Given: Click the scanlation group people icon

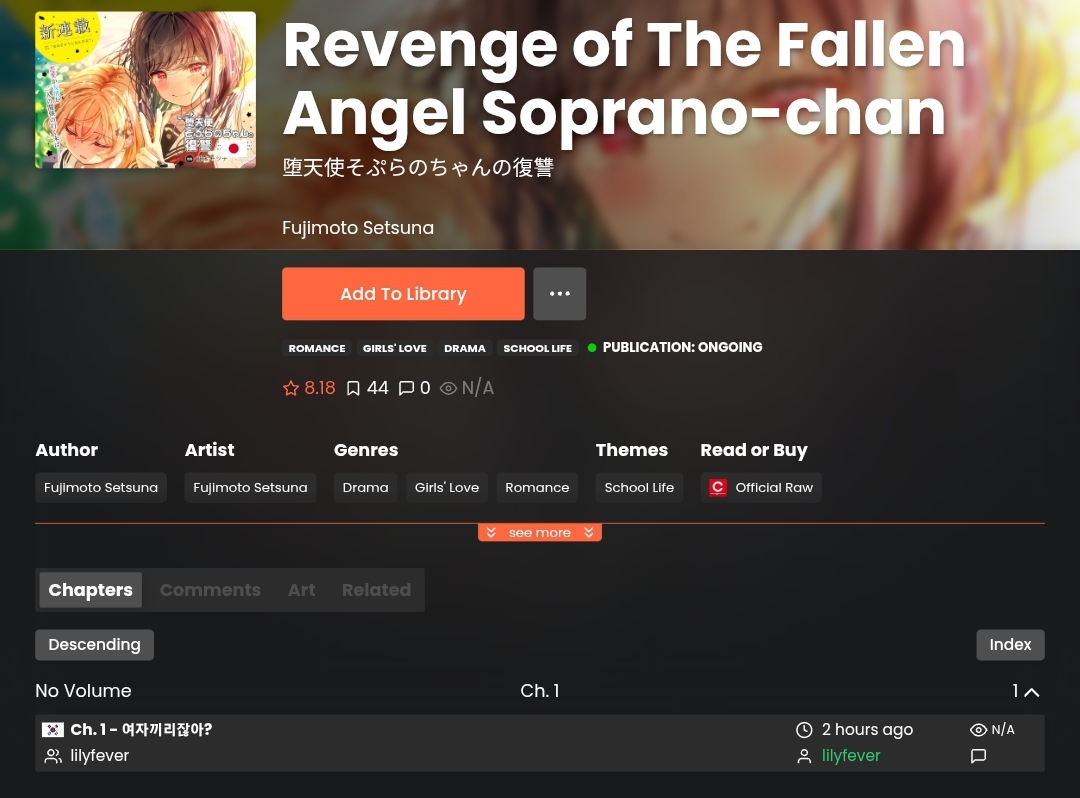Looking at the screenshot, I should (52, 756).
